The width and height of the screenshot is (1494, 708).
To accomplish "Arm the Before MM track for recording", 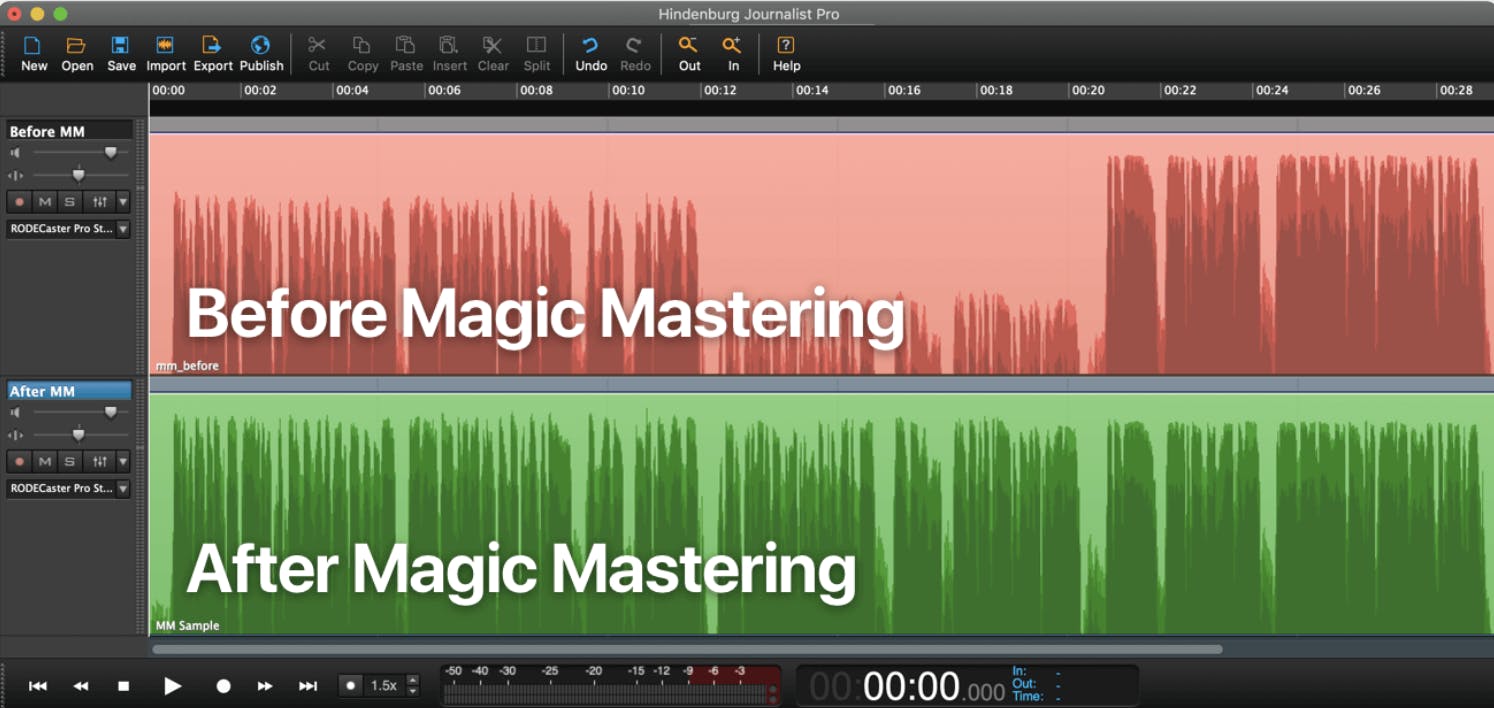I will pos(18,201).
